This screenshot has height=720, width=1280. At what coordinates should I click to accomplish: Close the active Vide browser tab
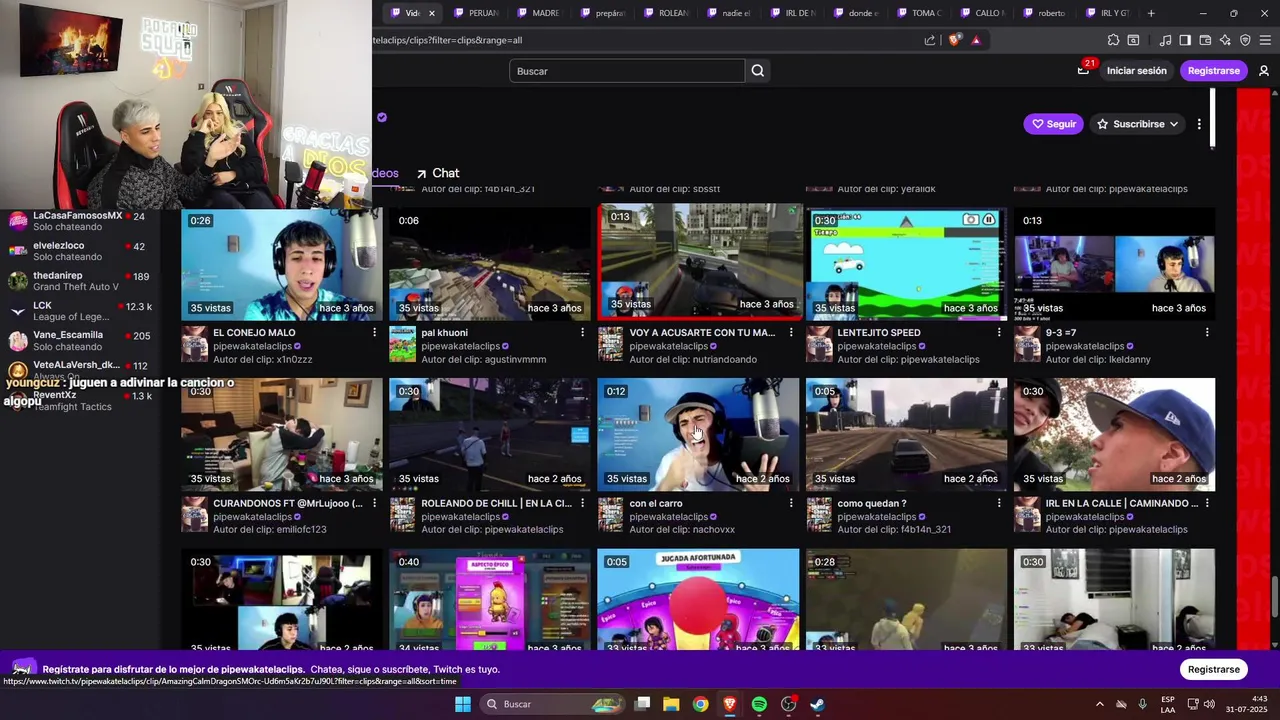(432, 13)
